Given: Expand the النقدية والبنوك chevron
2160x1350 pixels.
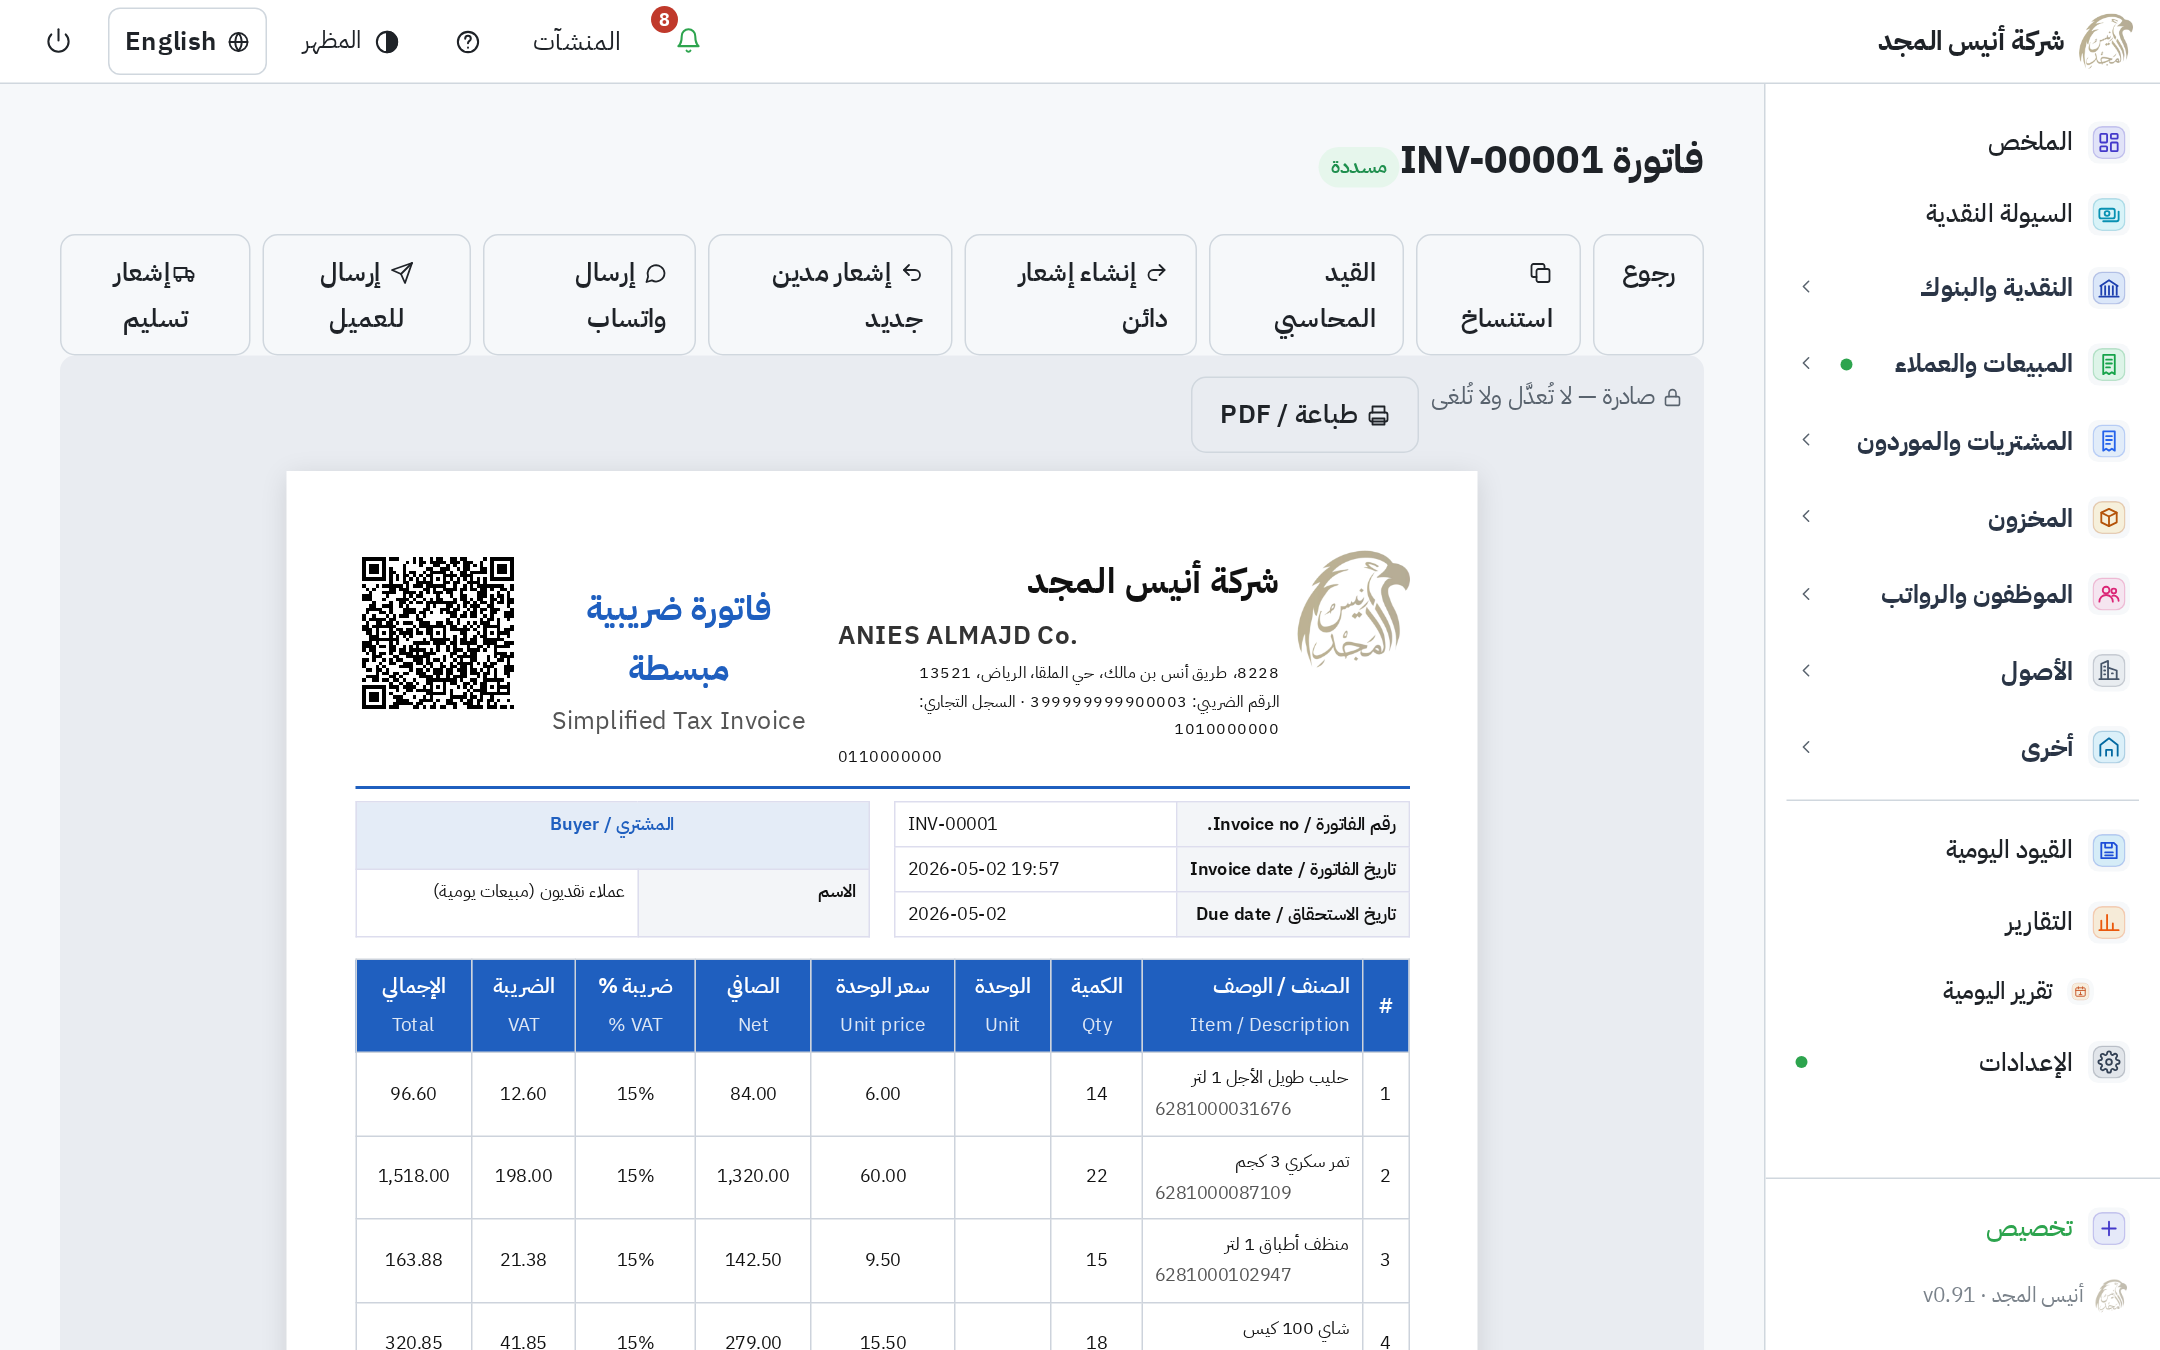Looking at the screenshot, I should (x=1806, y=287).
